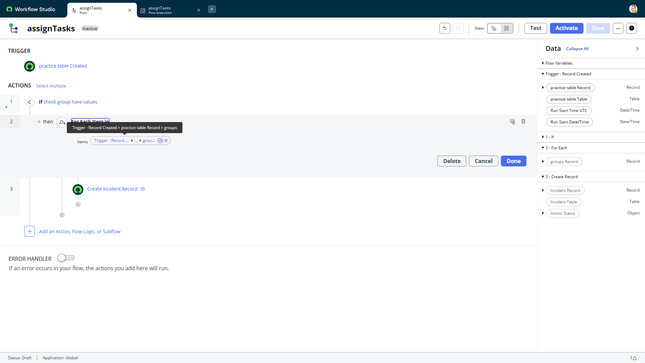Open the help icon in the toolbar
This screenshot has height=363, width=645.
pyautogui.click(x=632, y=28)
